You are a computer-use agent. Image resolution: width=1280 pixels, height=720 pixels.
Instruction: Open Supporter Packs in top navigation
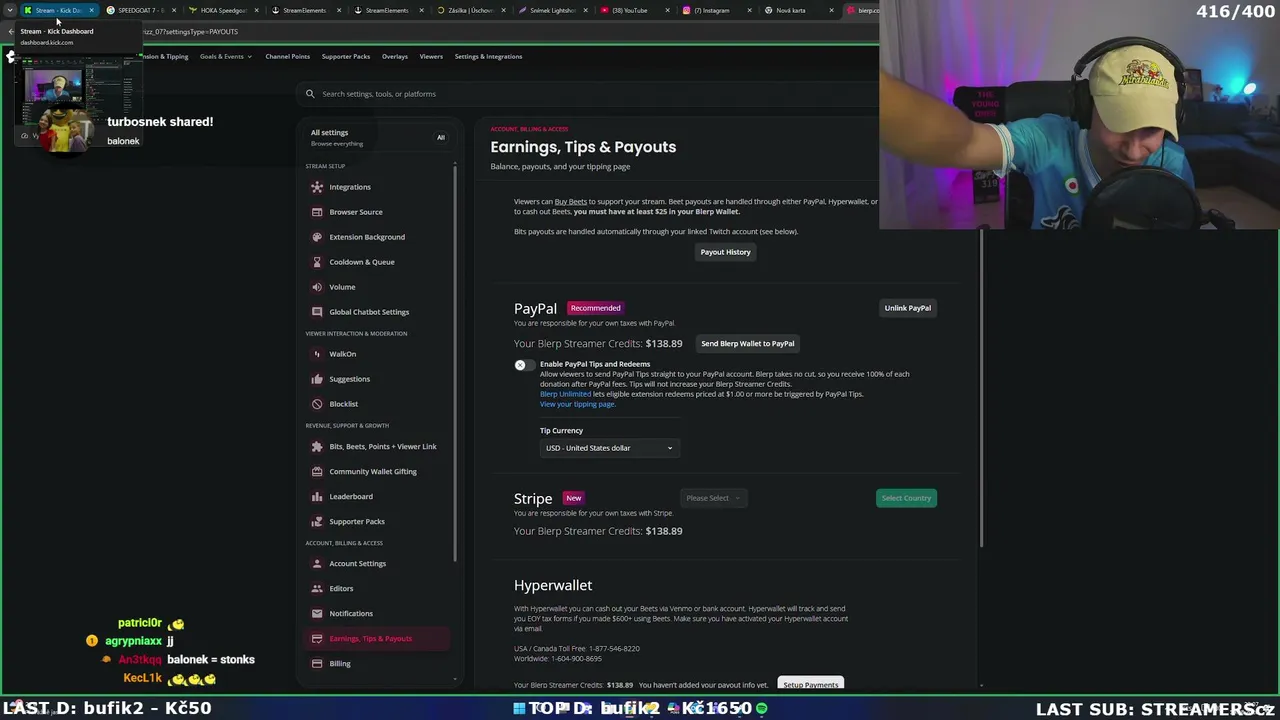coord(346,56)
